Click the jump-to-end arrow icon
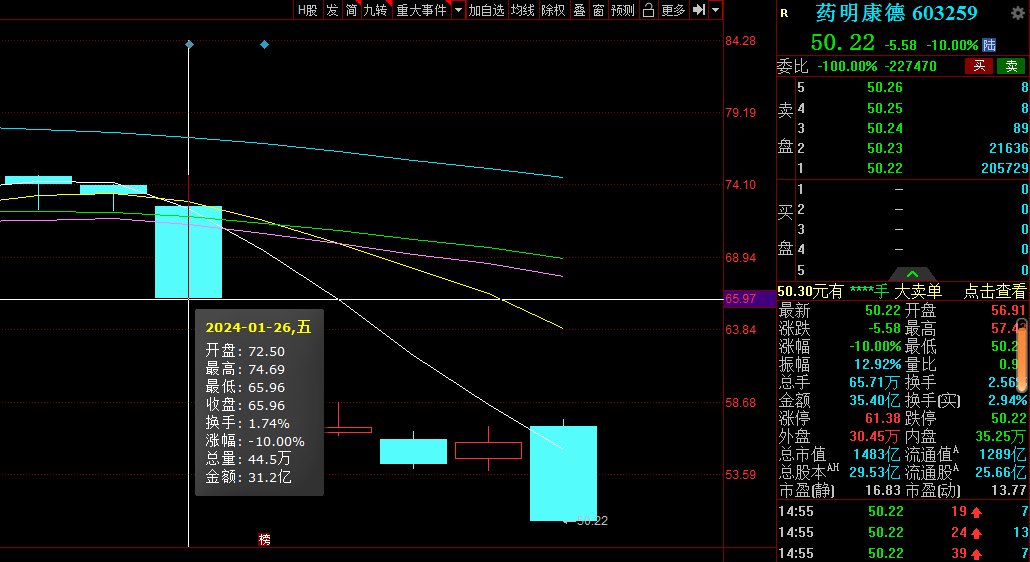The image size is (1030, 562). coord(699,10)
